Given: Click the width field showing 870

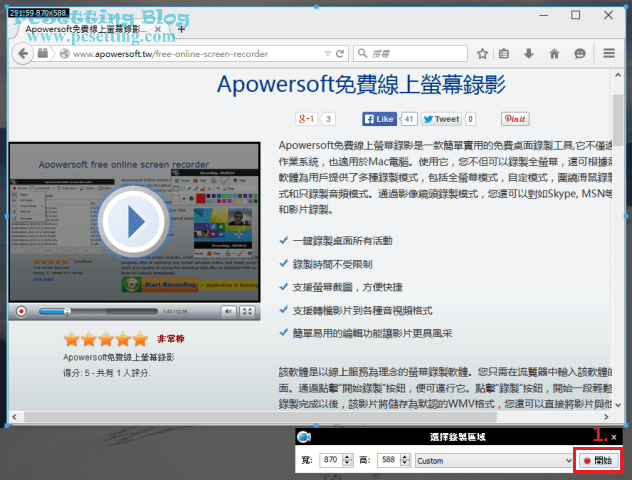Looking at the screenshot, I should (331, 460).
